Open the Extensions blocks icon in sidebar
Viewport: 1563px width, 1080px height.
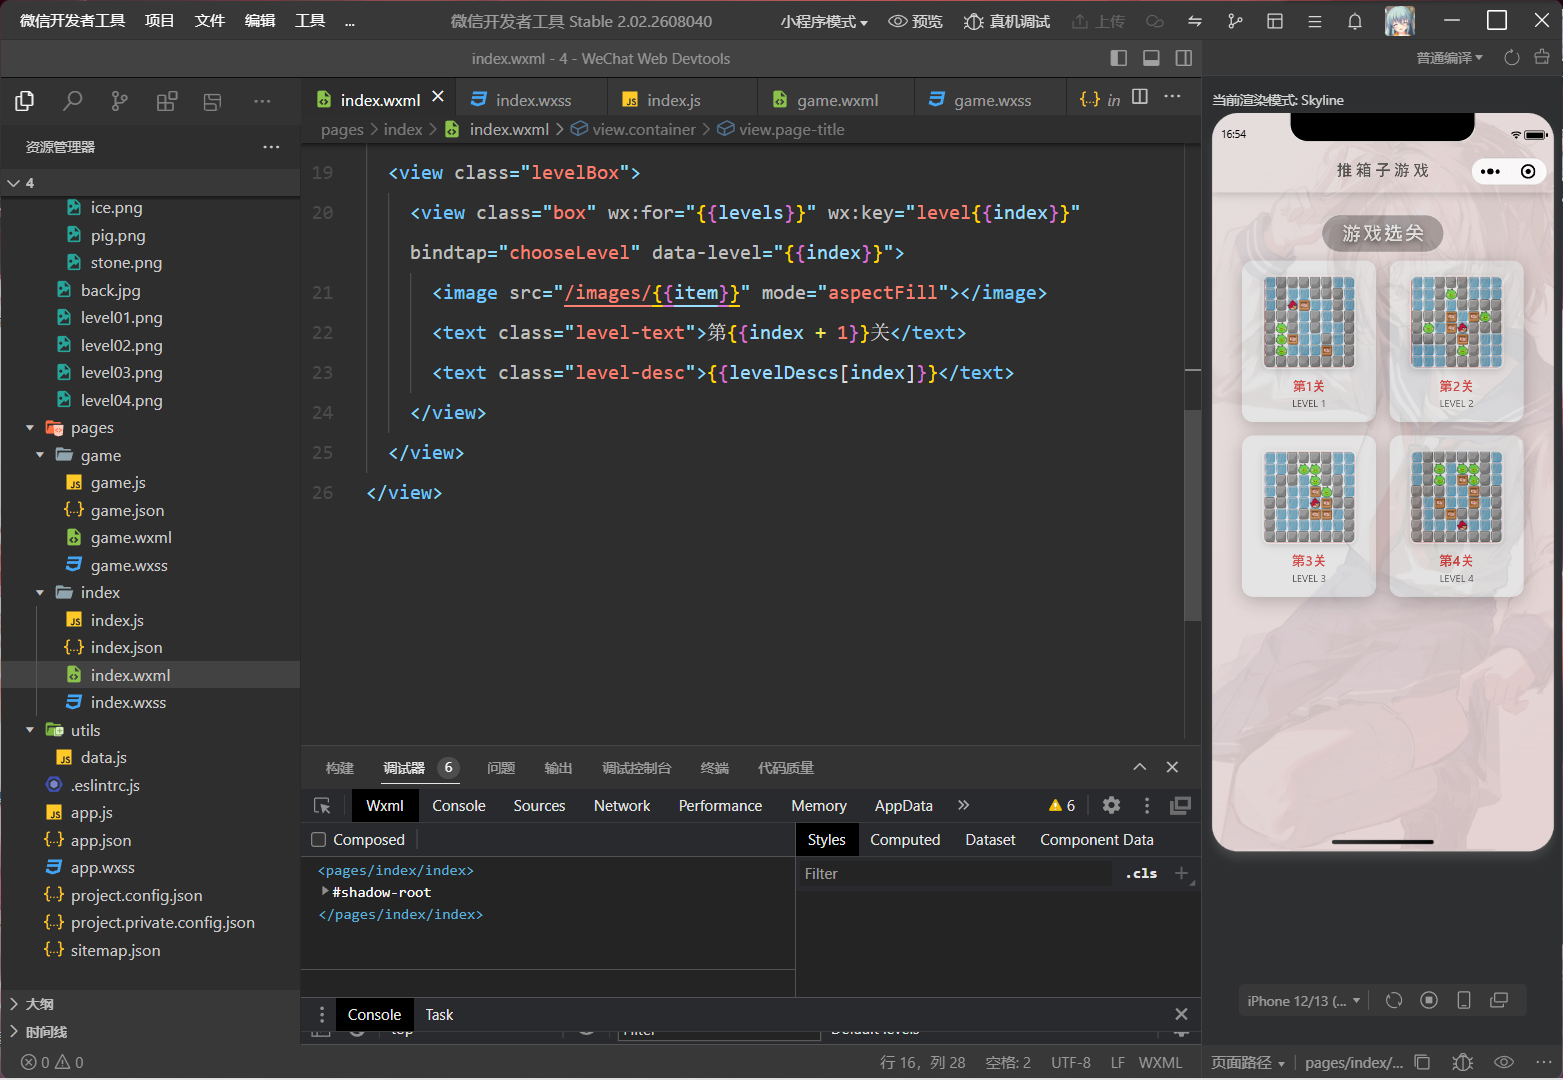coord(167,100)
